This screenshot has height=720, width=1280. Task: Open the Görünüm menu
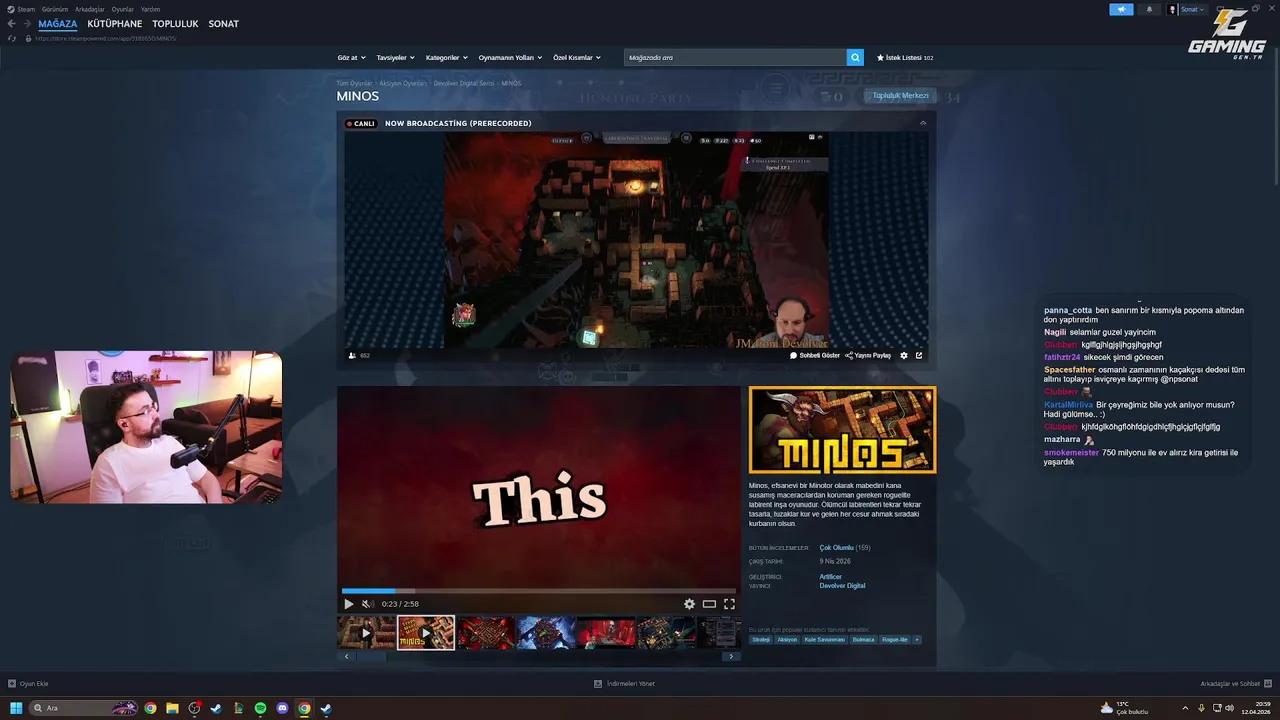pyautogui.click(x=55, y=9)
